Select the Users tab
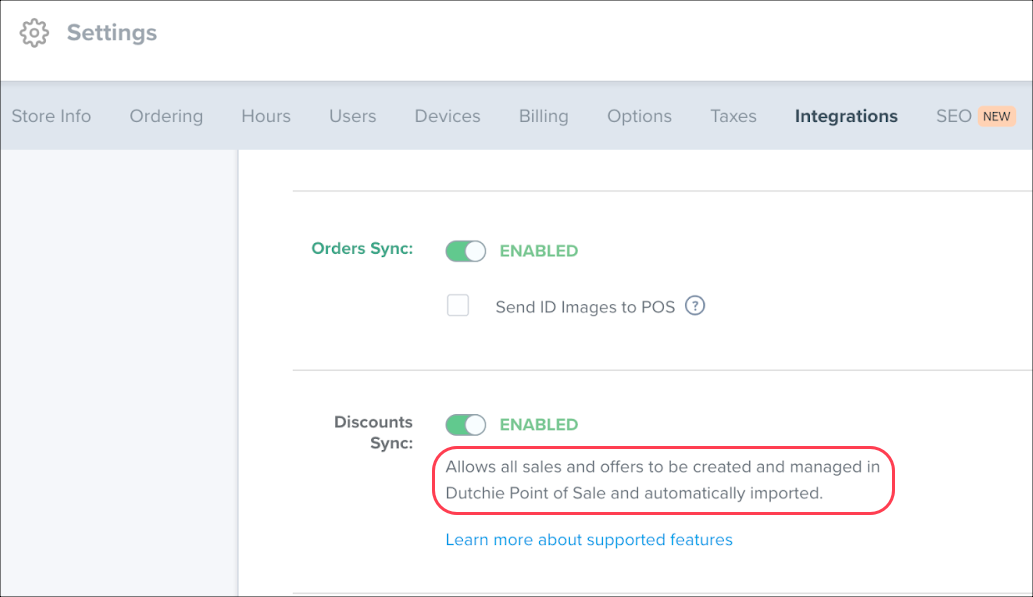This screenshot has width=1033, height=597. pos(352,116)
